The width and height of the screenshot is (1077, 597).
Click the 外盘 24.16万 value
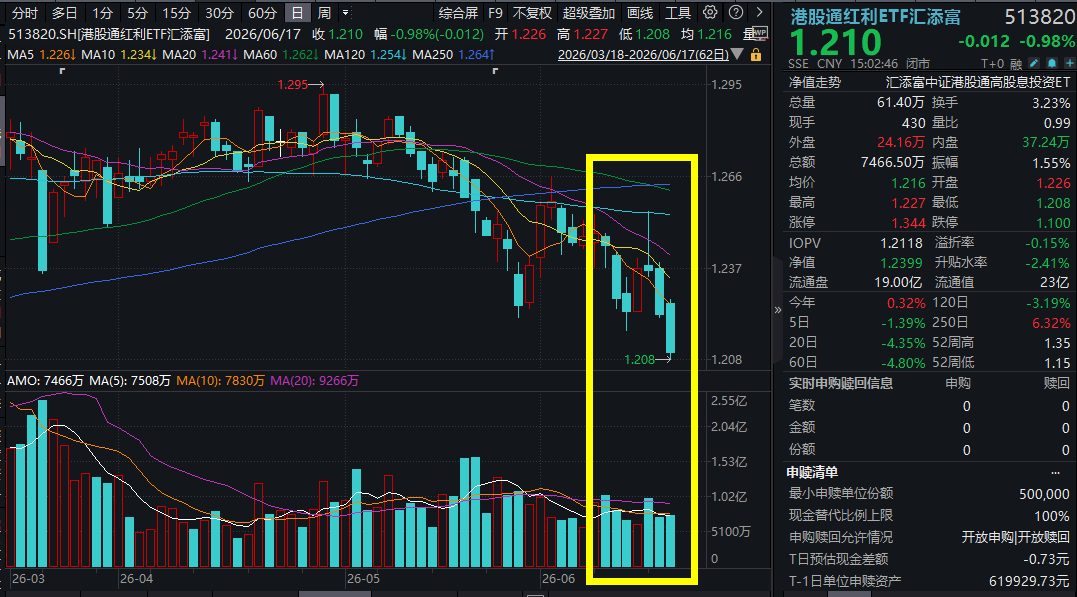point(900,142)
